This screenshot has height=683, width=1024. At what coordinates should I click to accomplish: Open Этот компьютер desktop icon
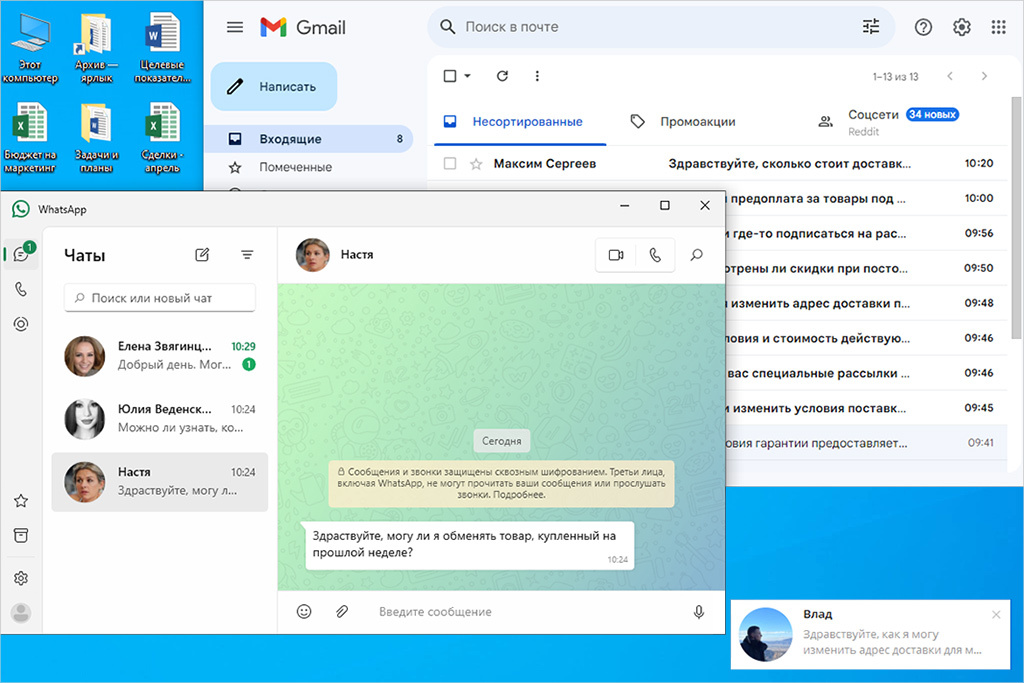pos(29,49)
